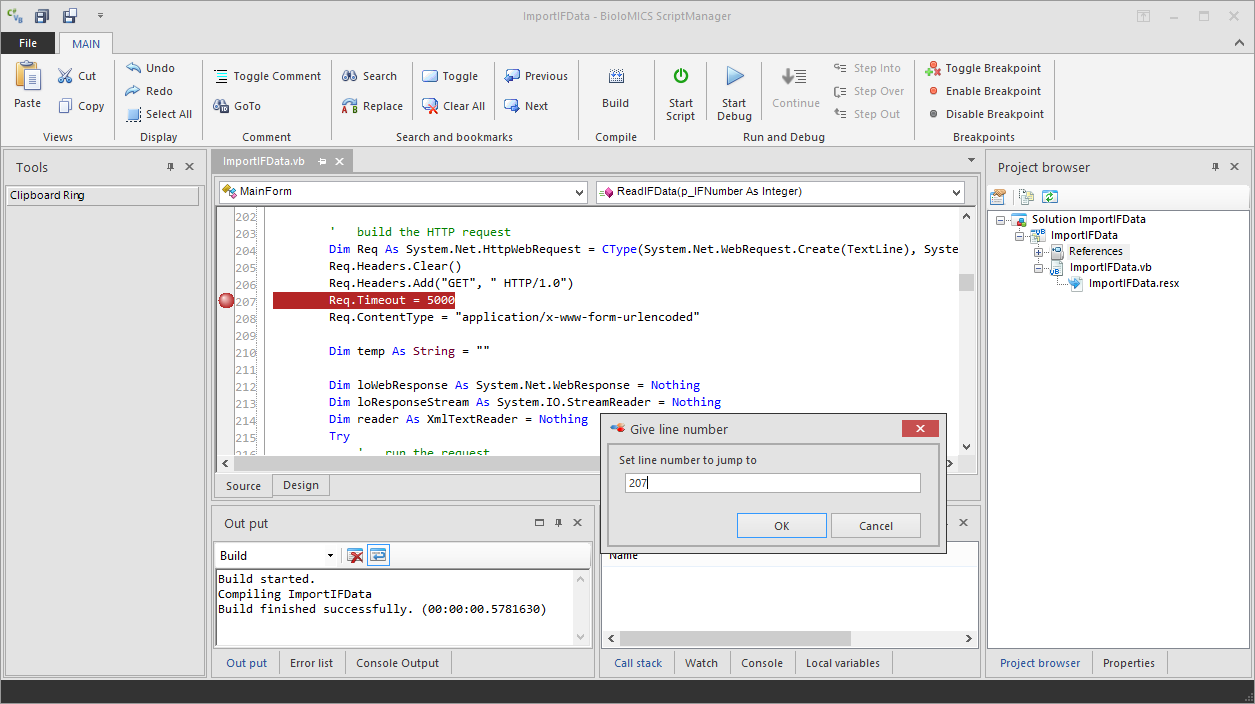Confirm line number with OK

[x=782, y=526]
